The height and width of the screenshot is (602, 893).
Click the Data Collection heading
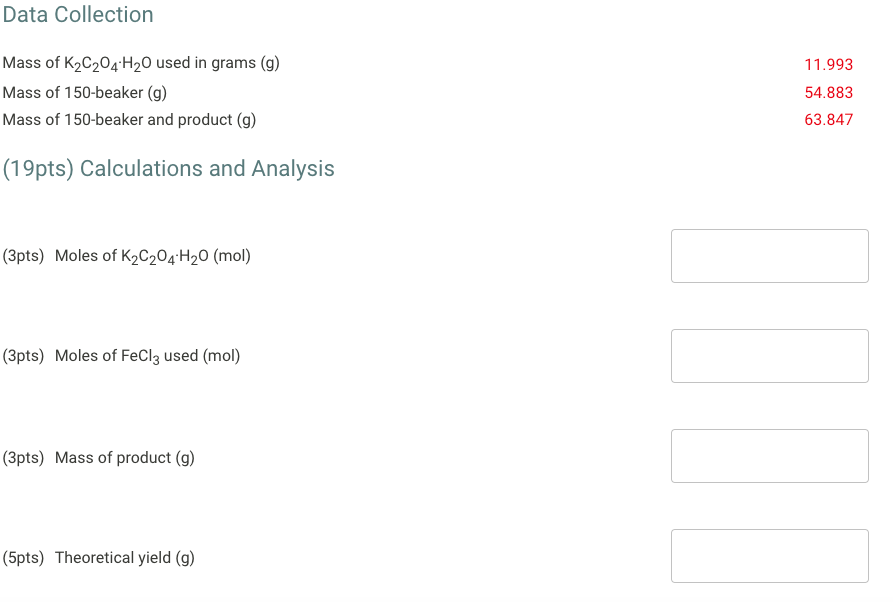78,14
